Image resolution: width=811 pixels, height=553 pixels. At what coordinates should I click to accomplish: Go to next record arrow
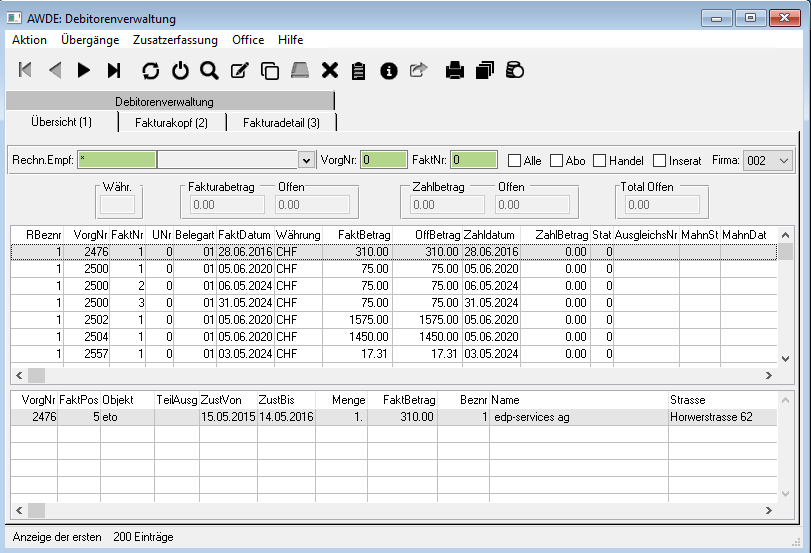[84, 70]
